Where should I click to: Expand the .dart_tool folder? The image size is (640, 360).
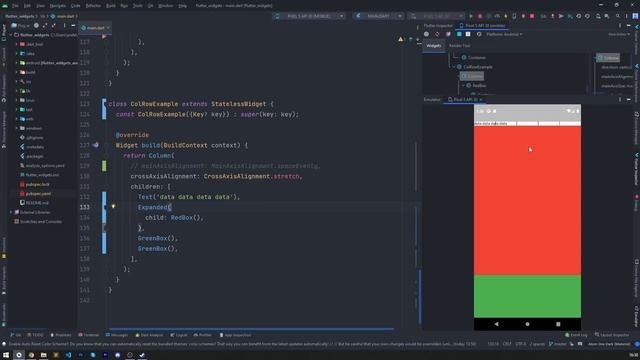click(17, 44)
